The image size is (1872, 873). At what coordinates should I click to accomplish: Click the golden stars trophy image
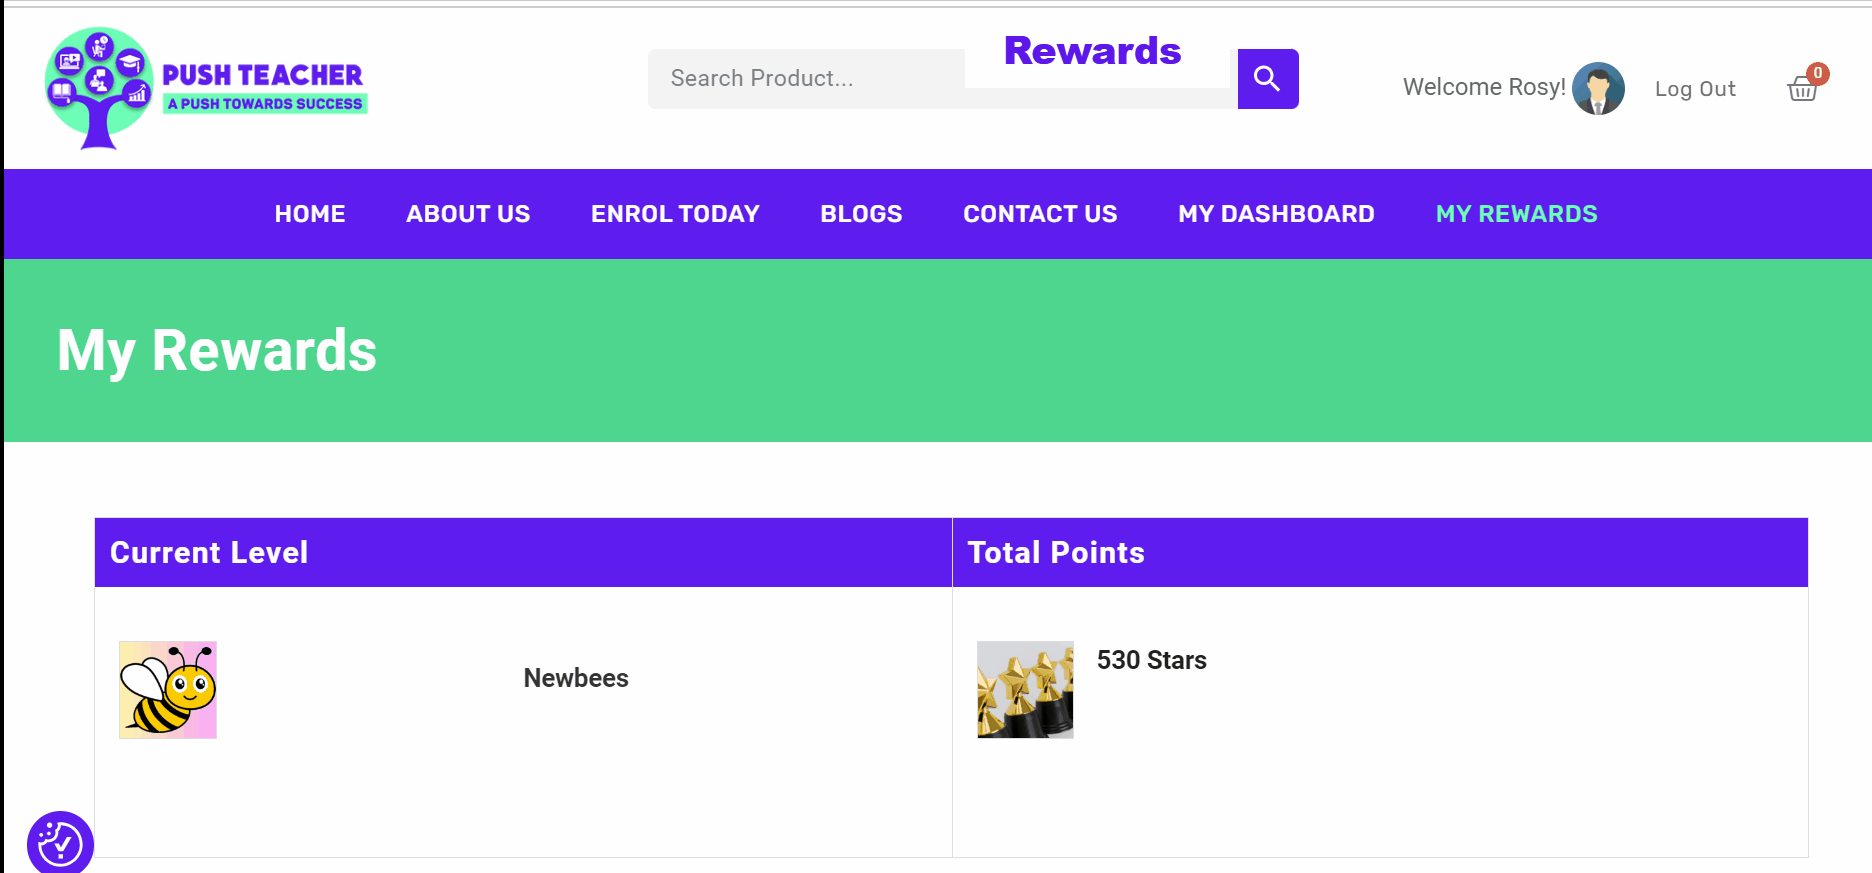[x=1024, y=690]
